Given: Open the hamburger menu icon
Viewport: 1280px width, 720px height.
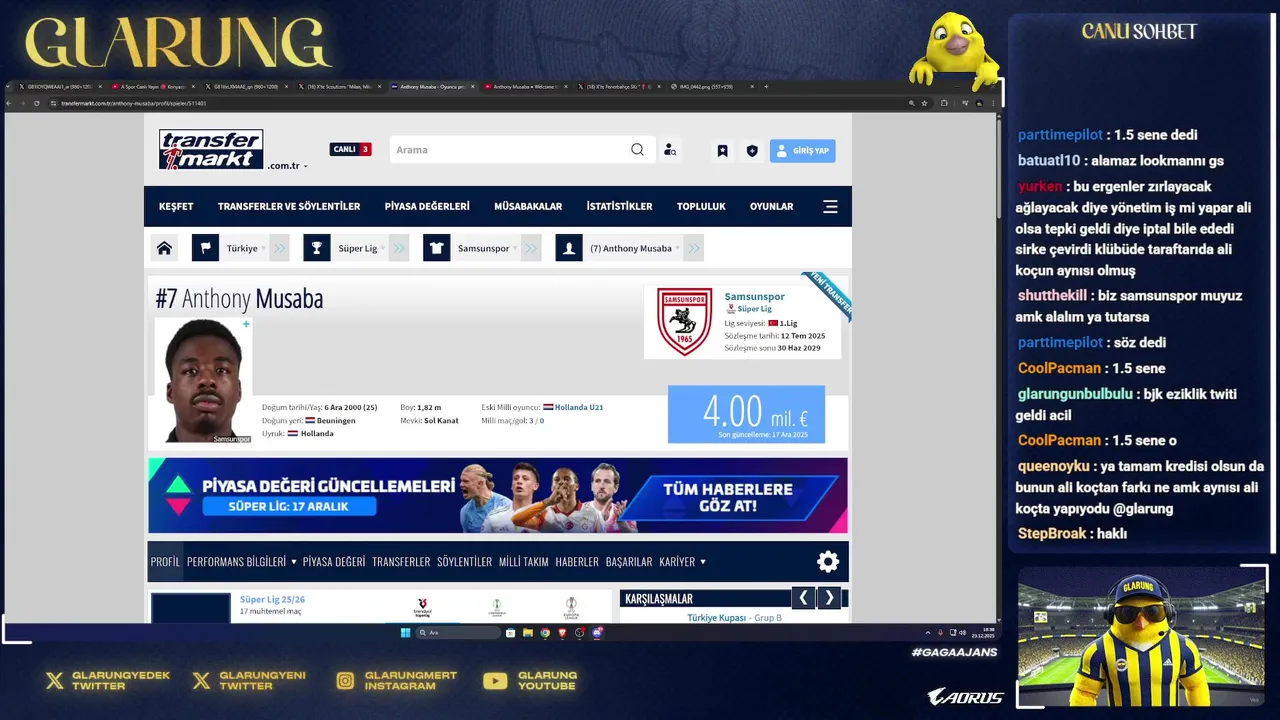Looking at the screenshot, I should tap(830, 207).
